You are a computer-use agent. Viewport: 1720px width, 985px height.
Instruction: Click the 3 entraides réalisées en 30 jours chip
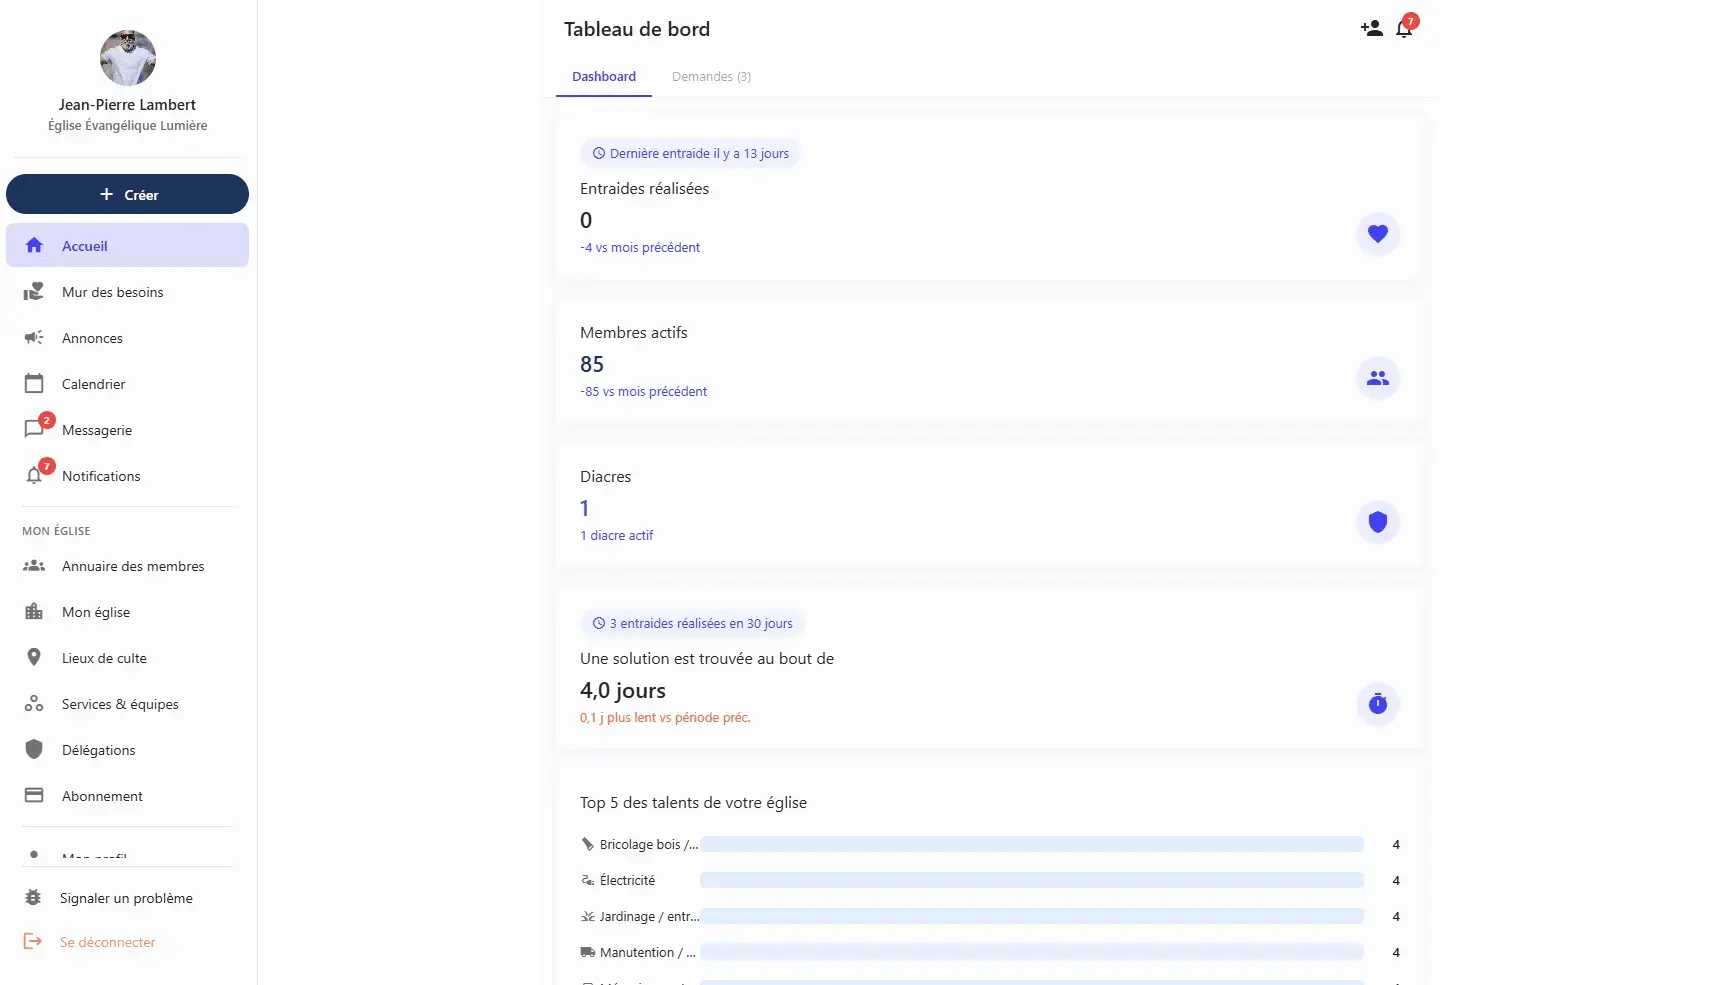coord(692,624)
